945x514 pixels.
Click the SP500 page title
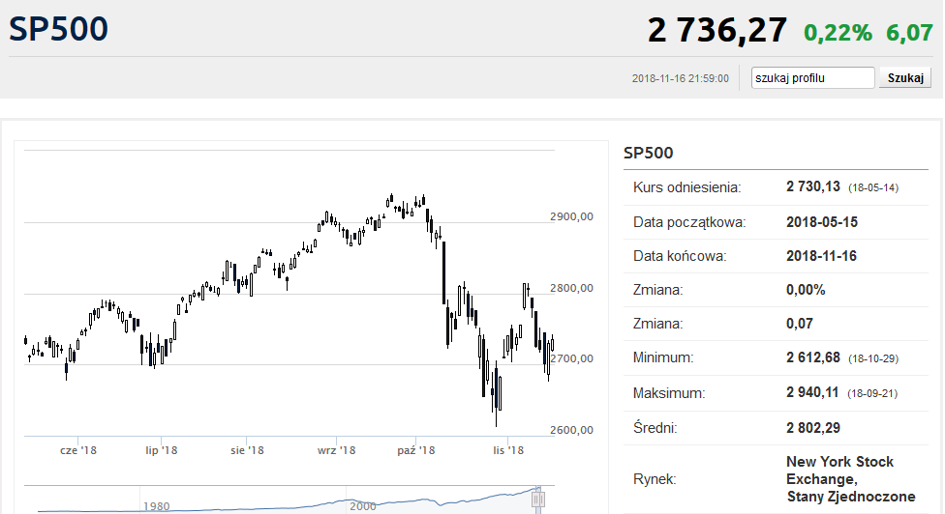coord(59,29)
